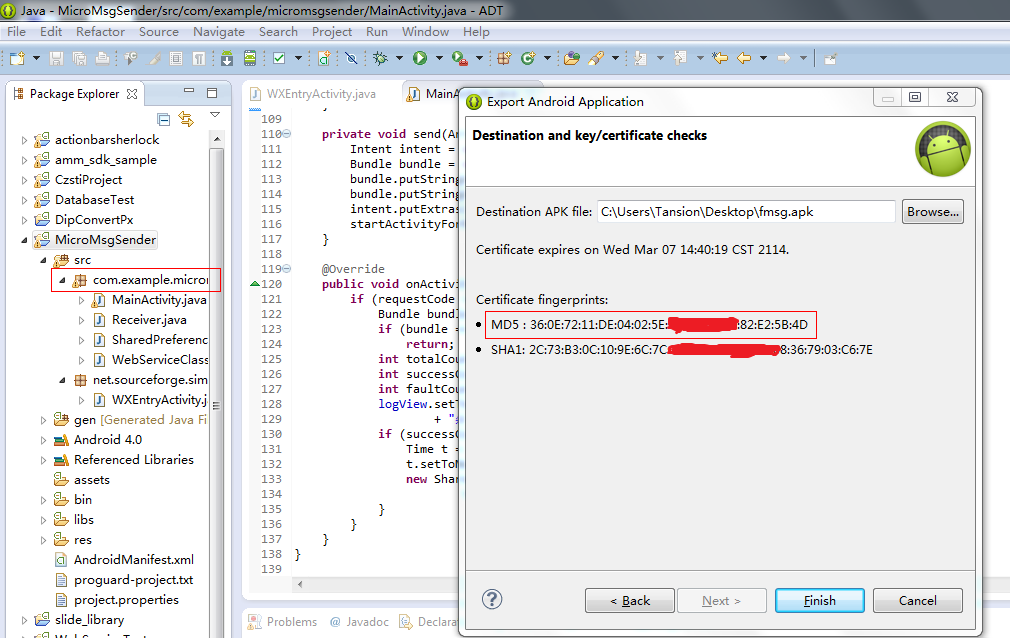
Task: Expand the DatabaseTest project node
Action: coord(25,200)
